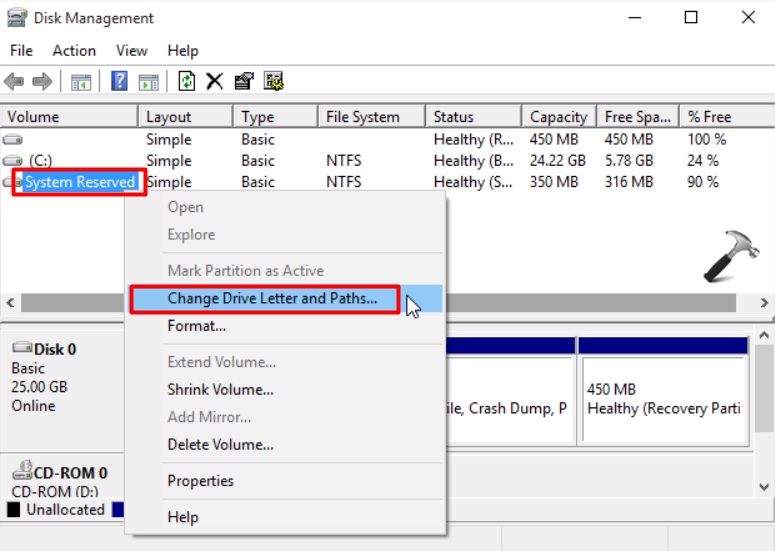Sort by the File System column header
The width and height of the screenshot is (775, 551).
coord(372,117)
